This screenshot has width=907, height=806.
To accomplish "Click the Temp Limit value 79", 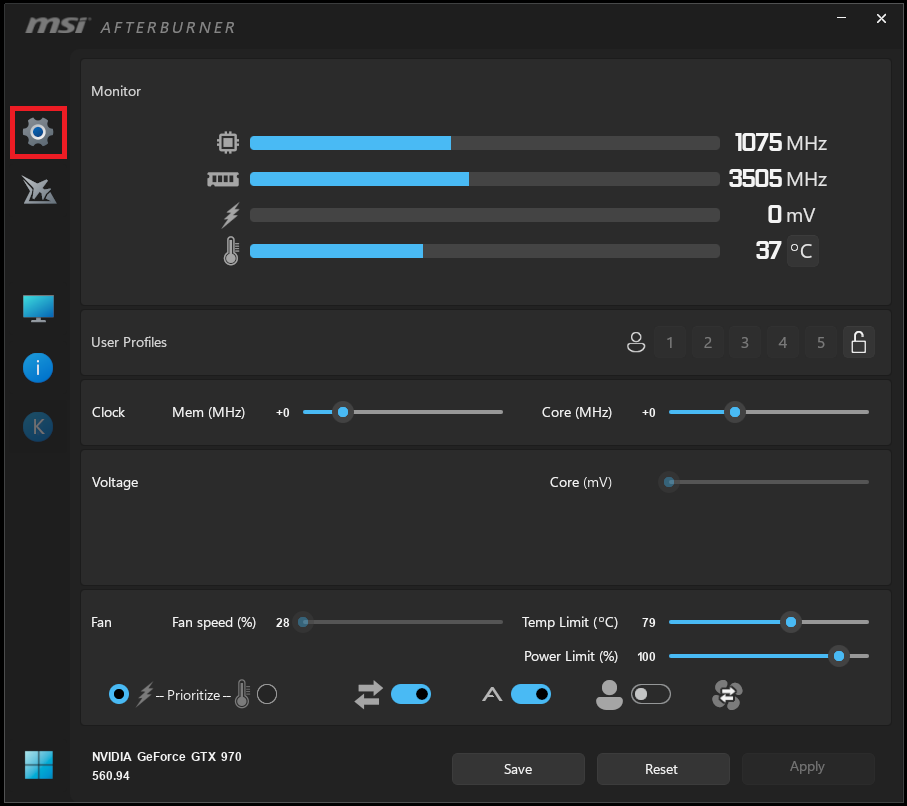I will [648, 623].
